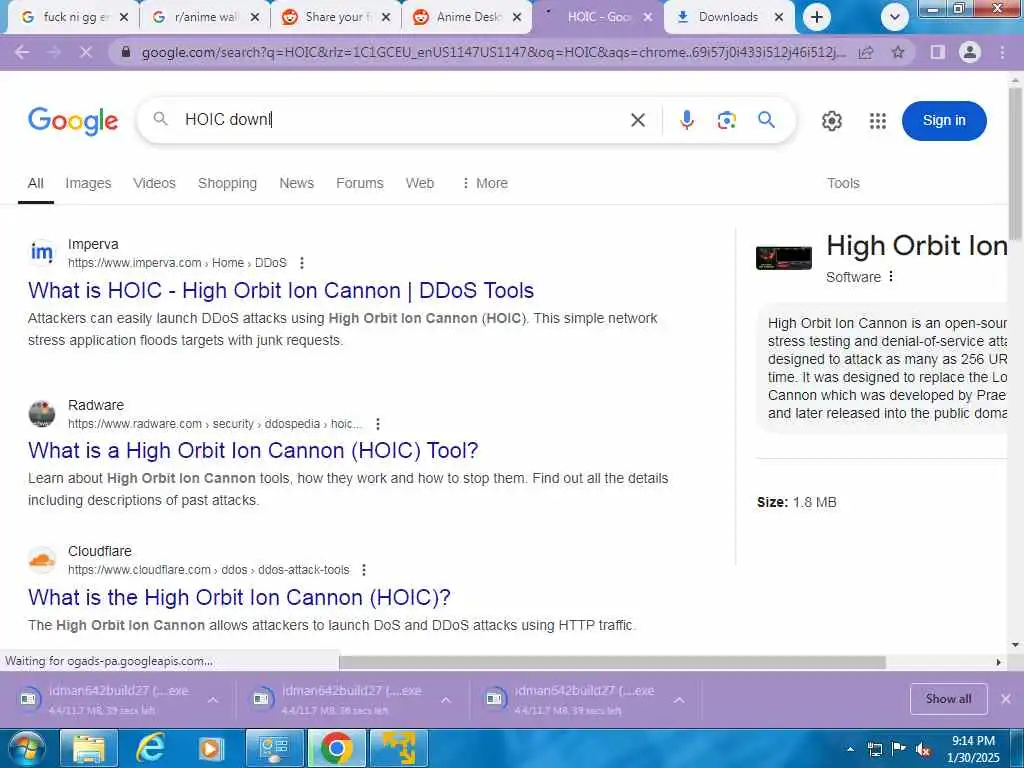Screen dimensions: 1024x768
Task: Open the Chrome profile avatar
Action: pos(970,52)
